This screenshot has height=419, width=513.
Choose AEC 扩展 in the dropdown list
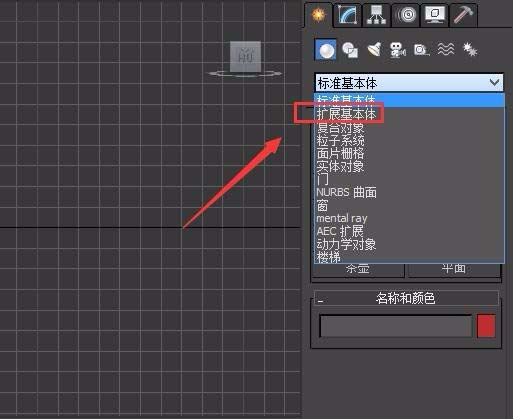(x=409, y=231)
